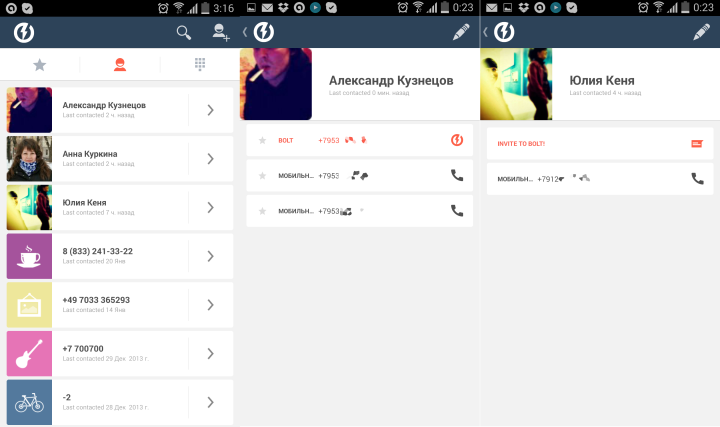Tap mail icon in middle status bar
720x427 pixels.
[267, 7]
